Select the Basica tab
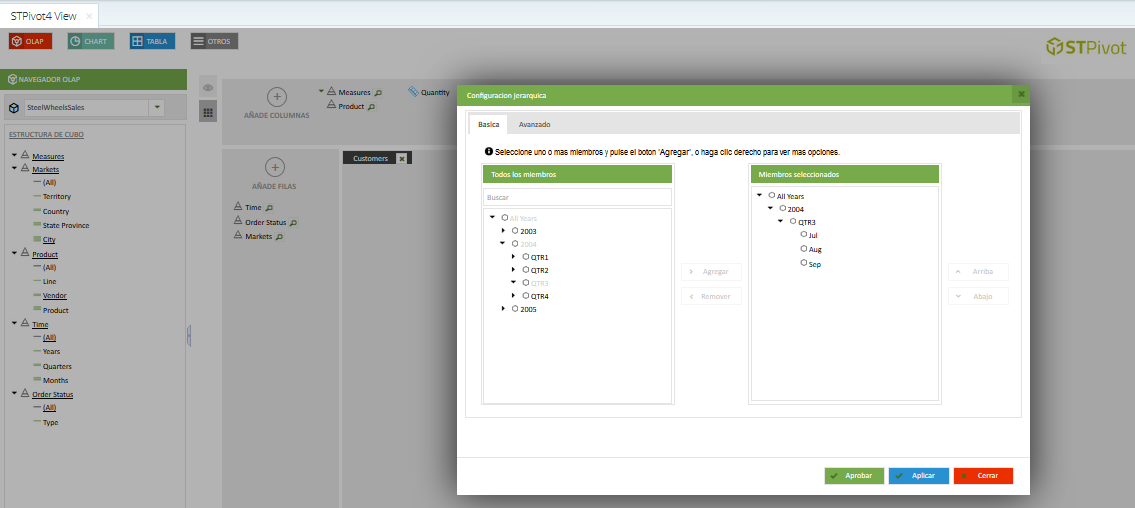The height and width of the screenshot is (508, 1135). coord(489,124)
